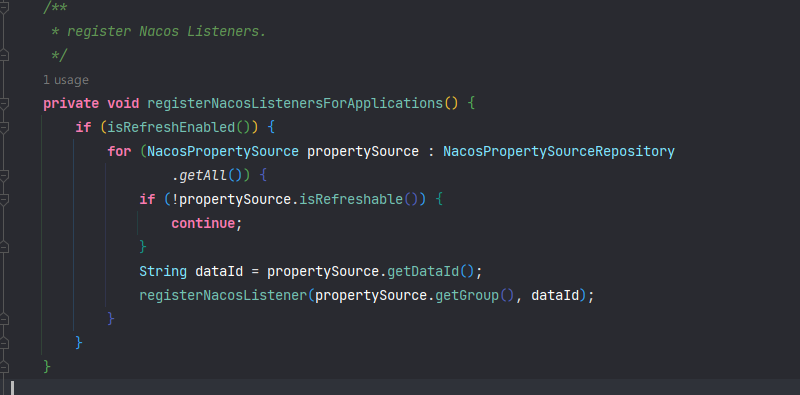Click the isRefreshable method call
This screenshot has height=395, width=800.
pyautogui.click(x=351, y=199)
